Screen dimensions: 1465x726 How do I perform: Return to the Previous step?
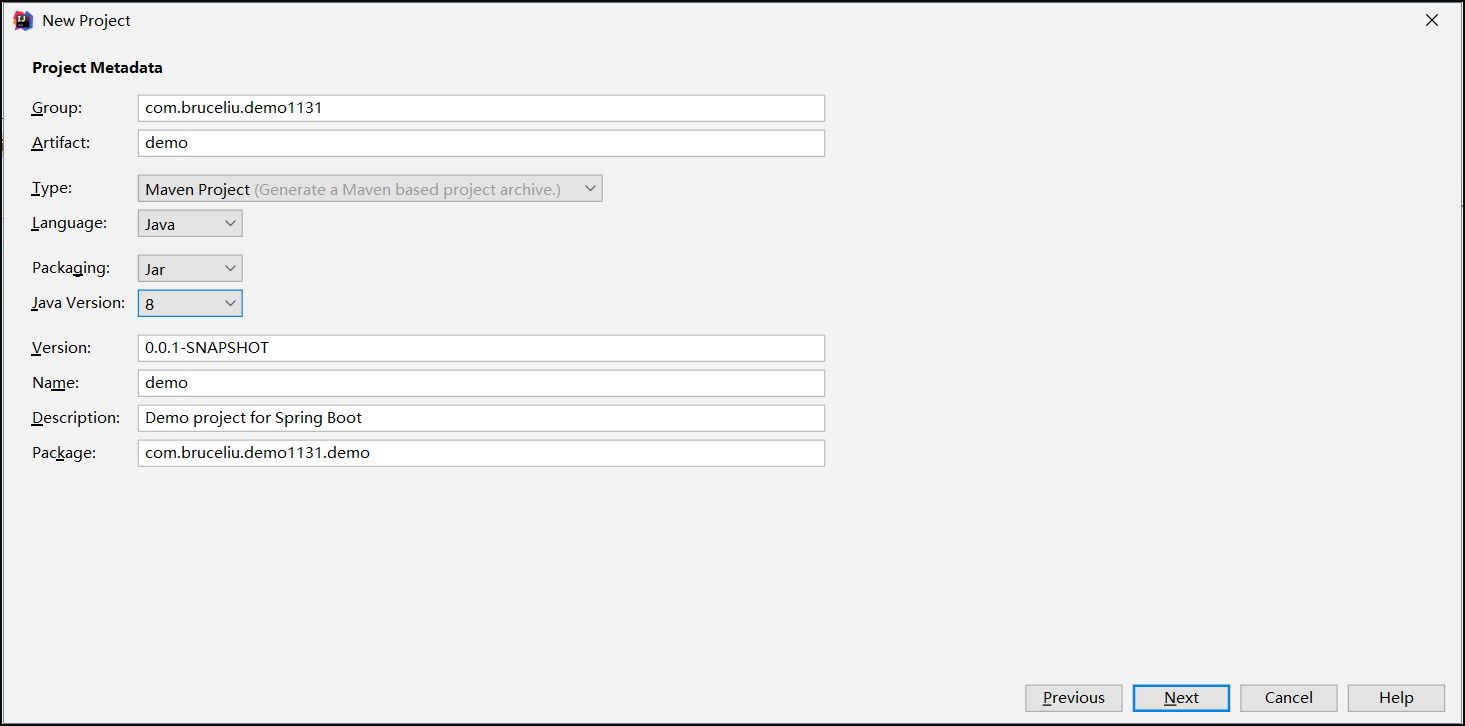point(1074,698)
